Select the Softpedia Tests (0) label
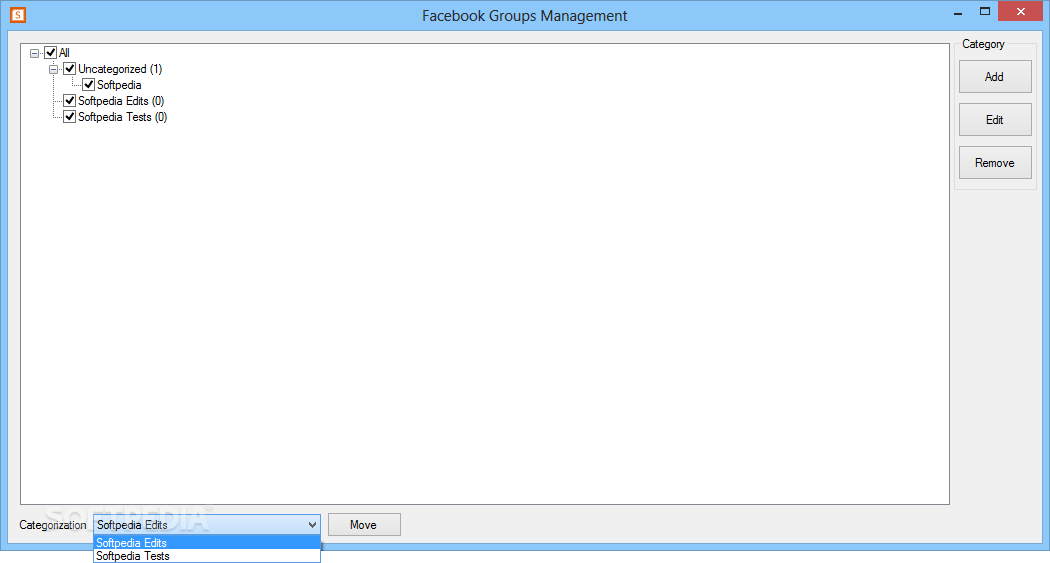The height and width of the screenshot is (563, 1050). point(123,117)
